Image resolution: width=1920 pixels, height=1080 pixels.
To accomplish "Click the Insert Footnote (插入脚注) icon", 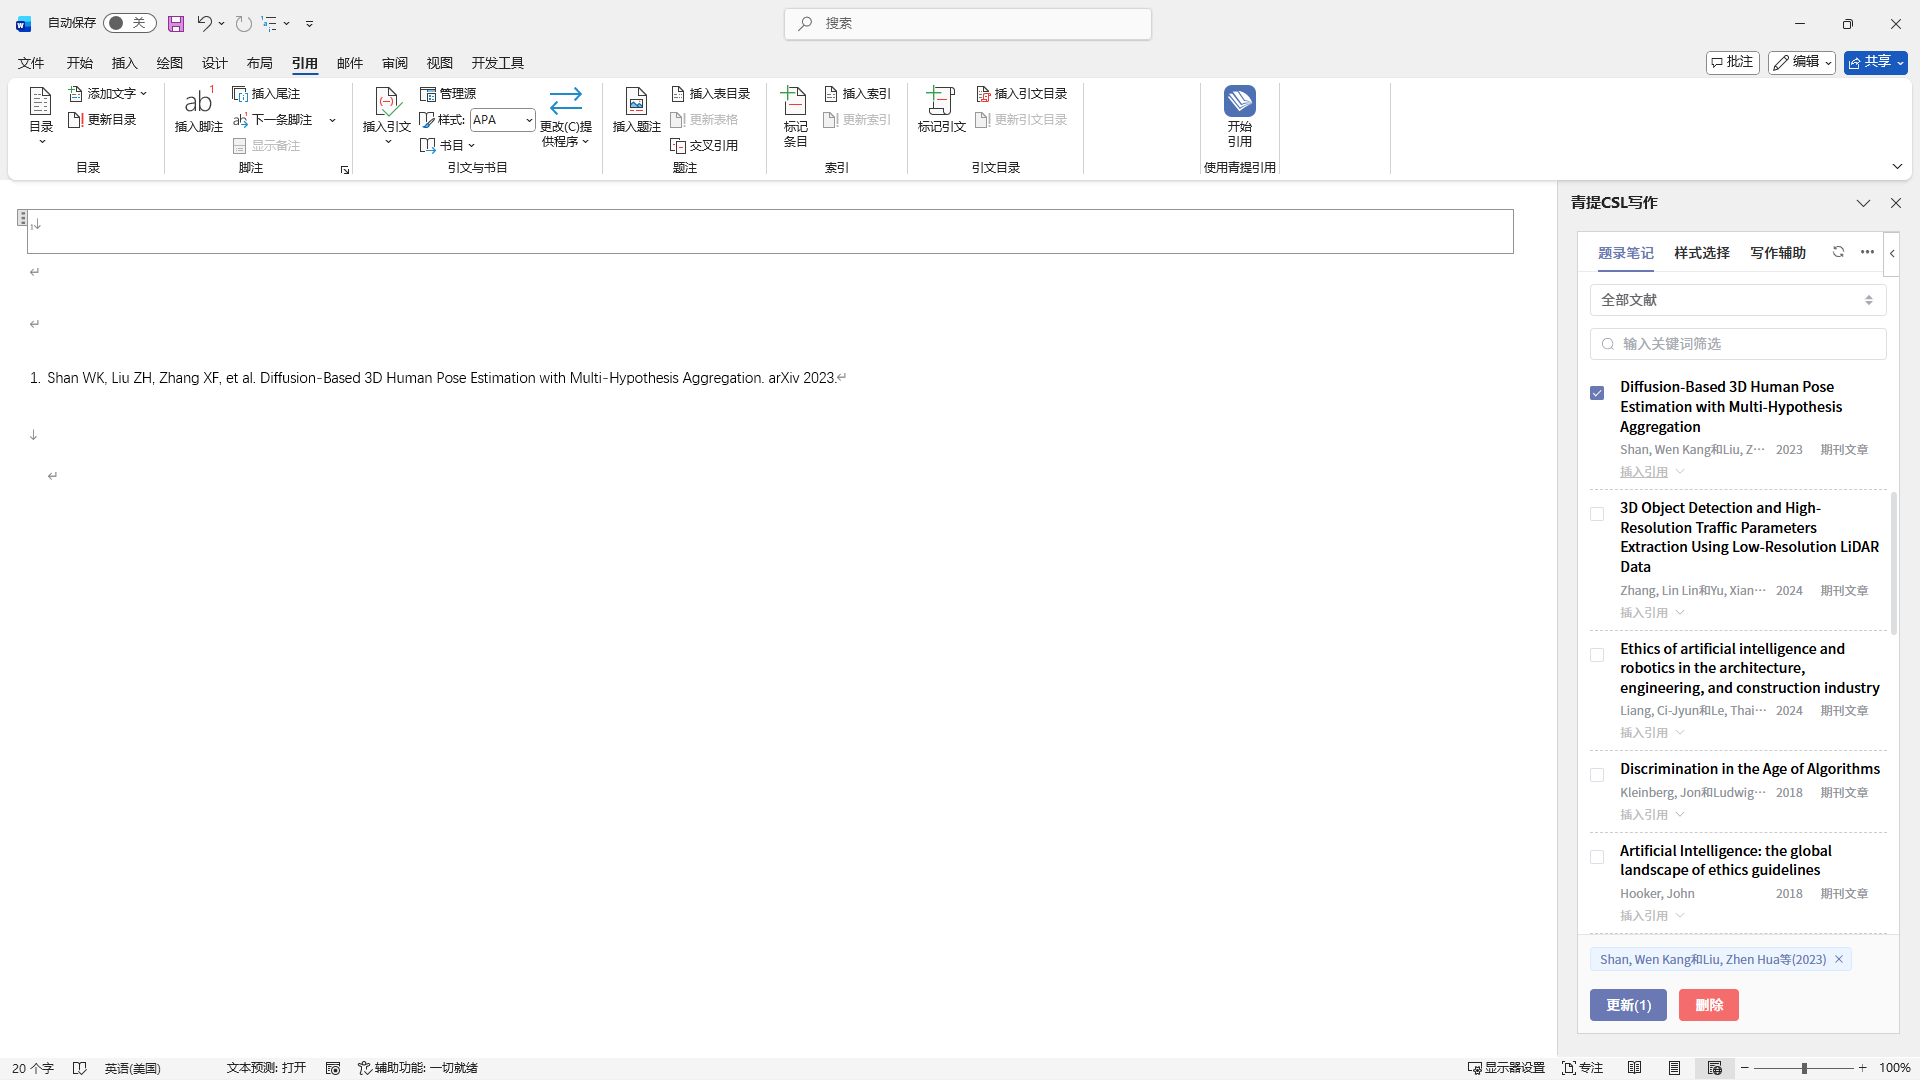I will (198, 102).
